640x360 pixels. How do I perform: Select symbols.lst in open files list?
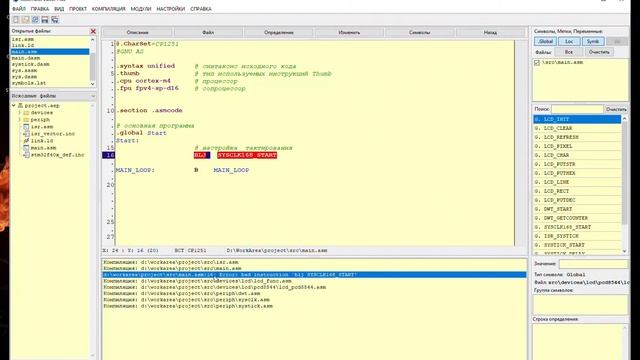(x=29, y=83)
